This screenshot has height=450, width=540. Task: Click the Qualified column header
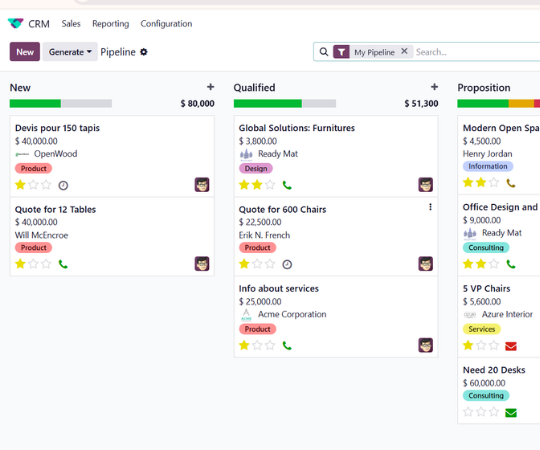(254, 87)
